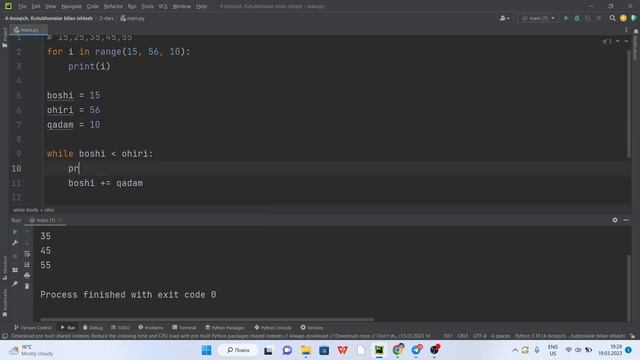This screenshot has height=360, width=640.
Task: Open the PyCharm icon in the taskbar
Action: click(x=379, y=350)
